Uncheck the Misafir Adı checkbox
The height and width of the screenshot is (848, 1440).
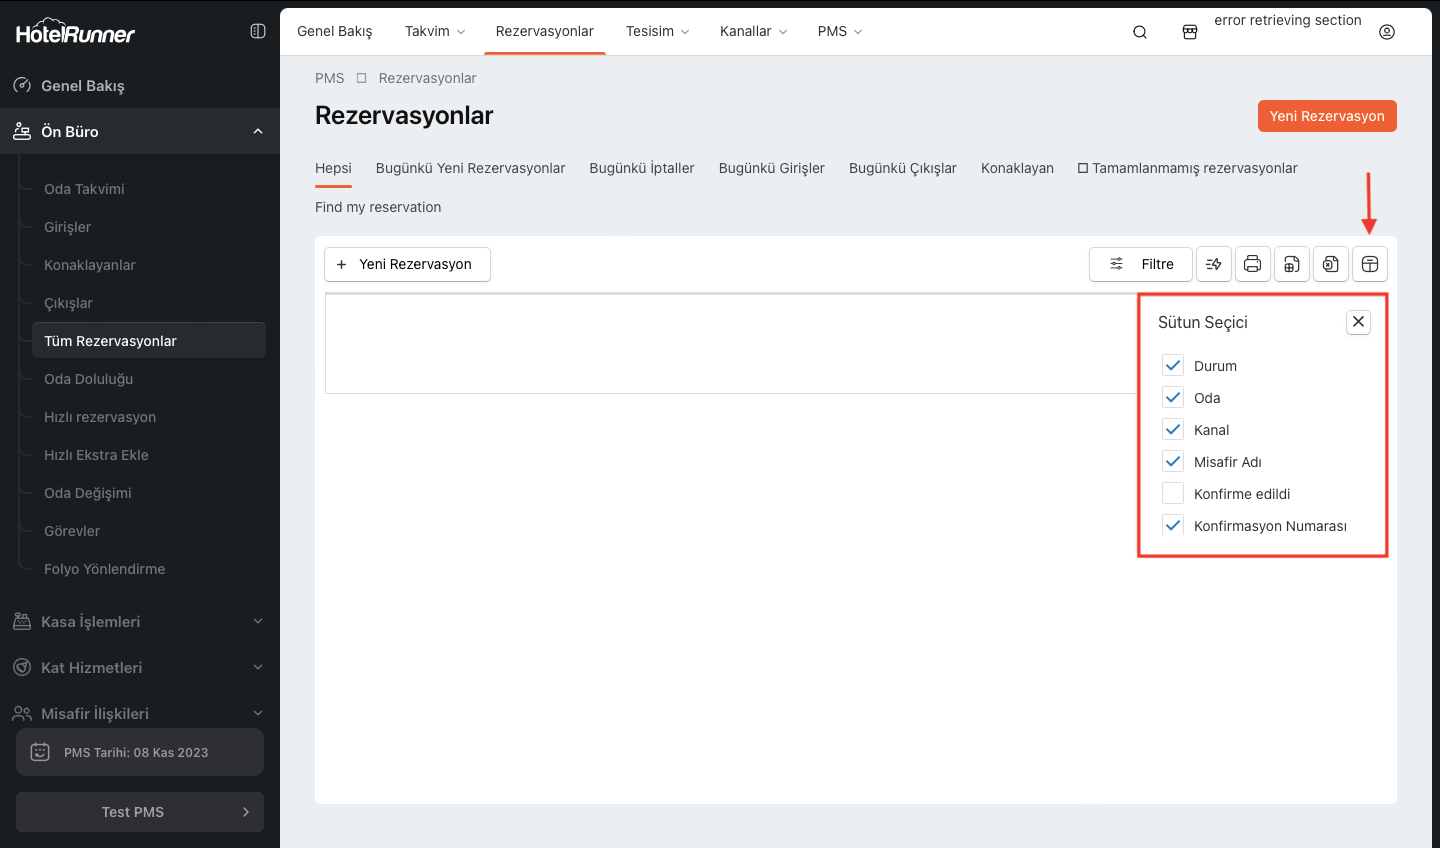tap(1173, 462)
